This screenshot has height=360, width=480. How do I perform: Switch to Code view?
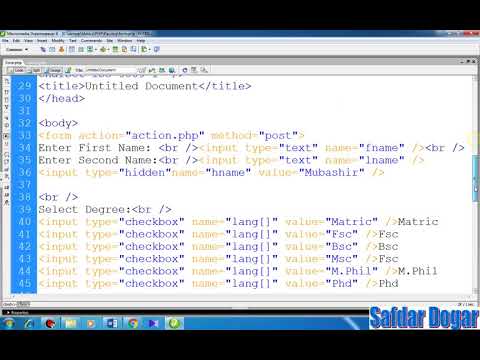16,70
